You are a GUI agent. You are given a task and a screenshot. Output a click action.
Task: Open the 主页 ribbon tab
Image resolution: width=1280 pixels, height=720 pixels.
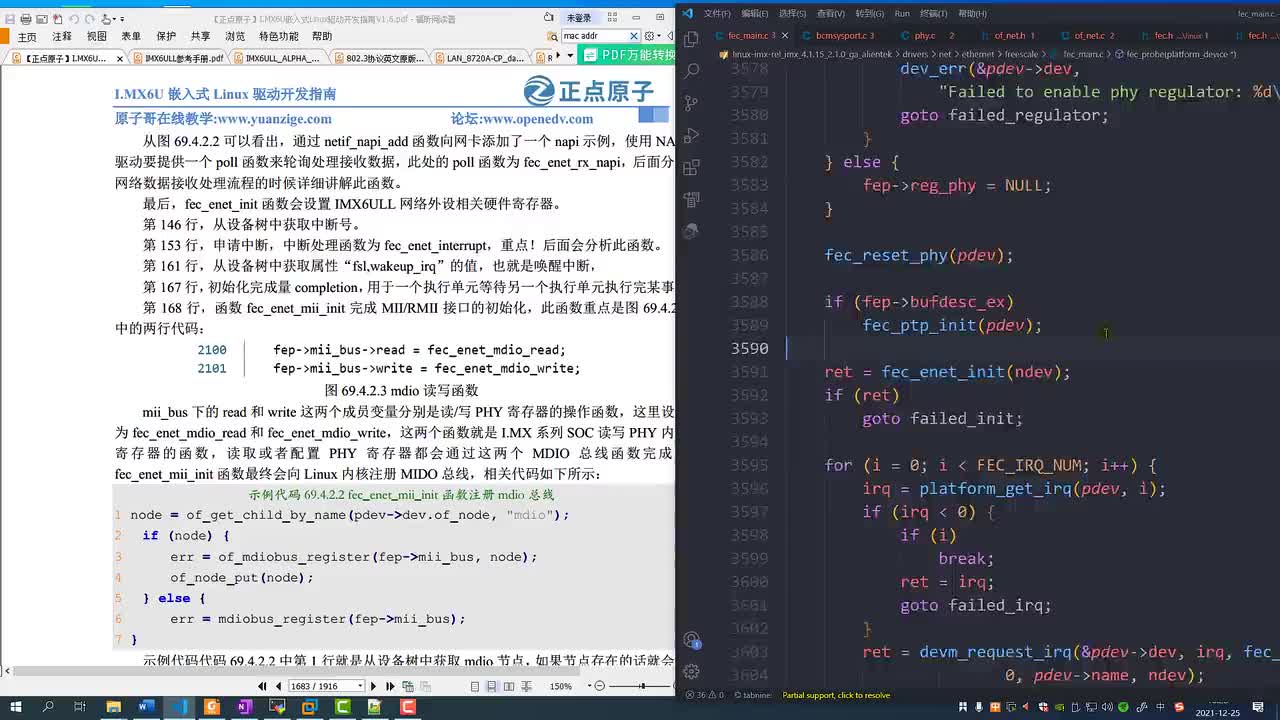click(x=27, y=36)
